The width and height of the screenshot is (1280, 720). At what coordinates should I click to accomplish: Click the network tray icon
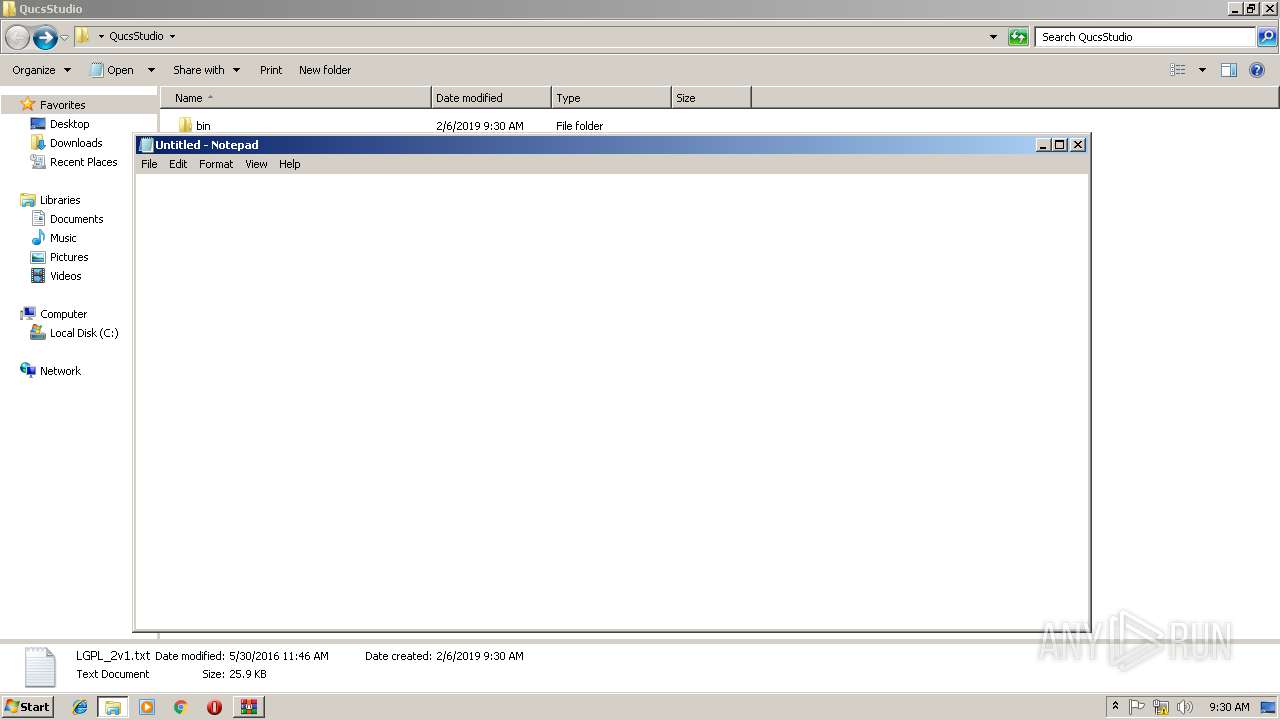coord(1161,707)
